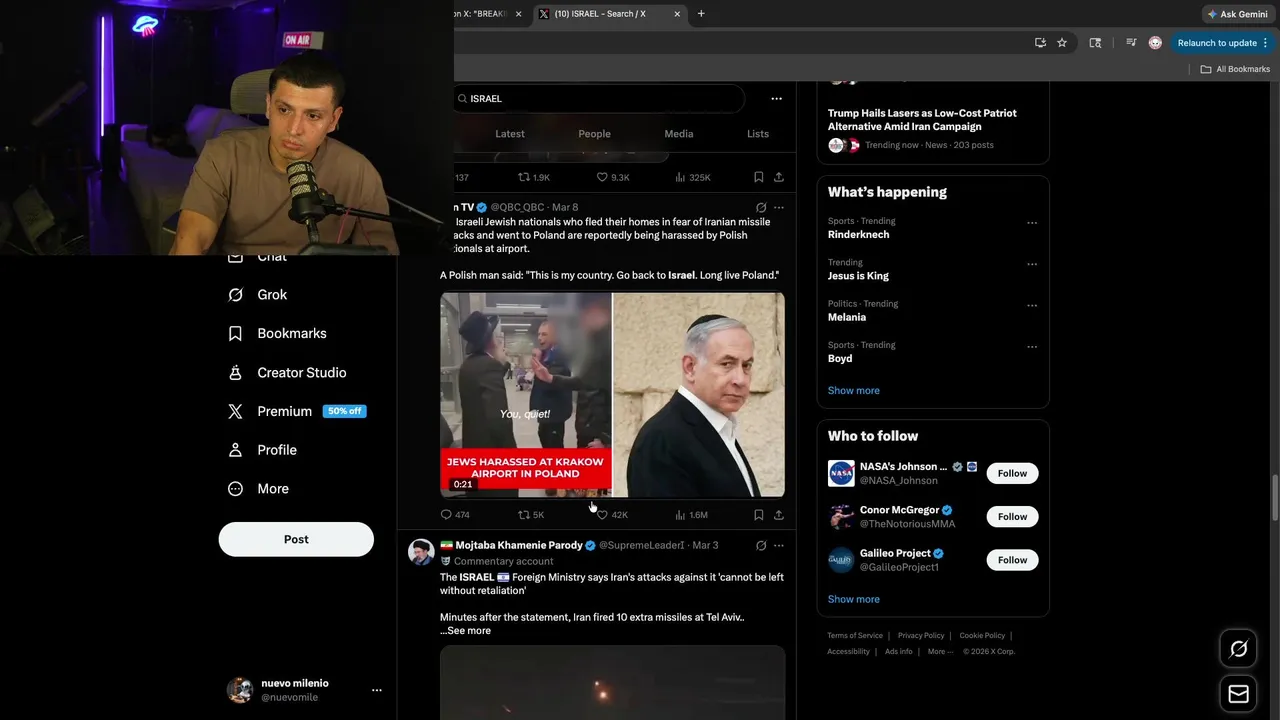Close the ISRAEL - Search / X tab
This screenshot has height=720, width=1280.
coord(677,14)
